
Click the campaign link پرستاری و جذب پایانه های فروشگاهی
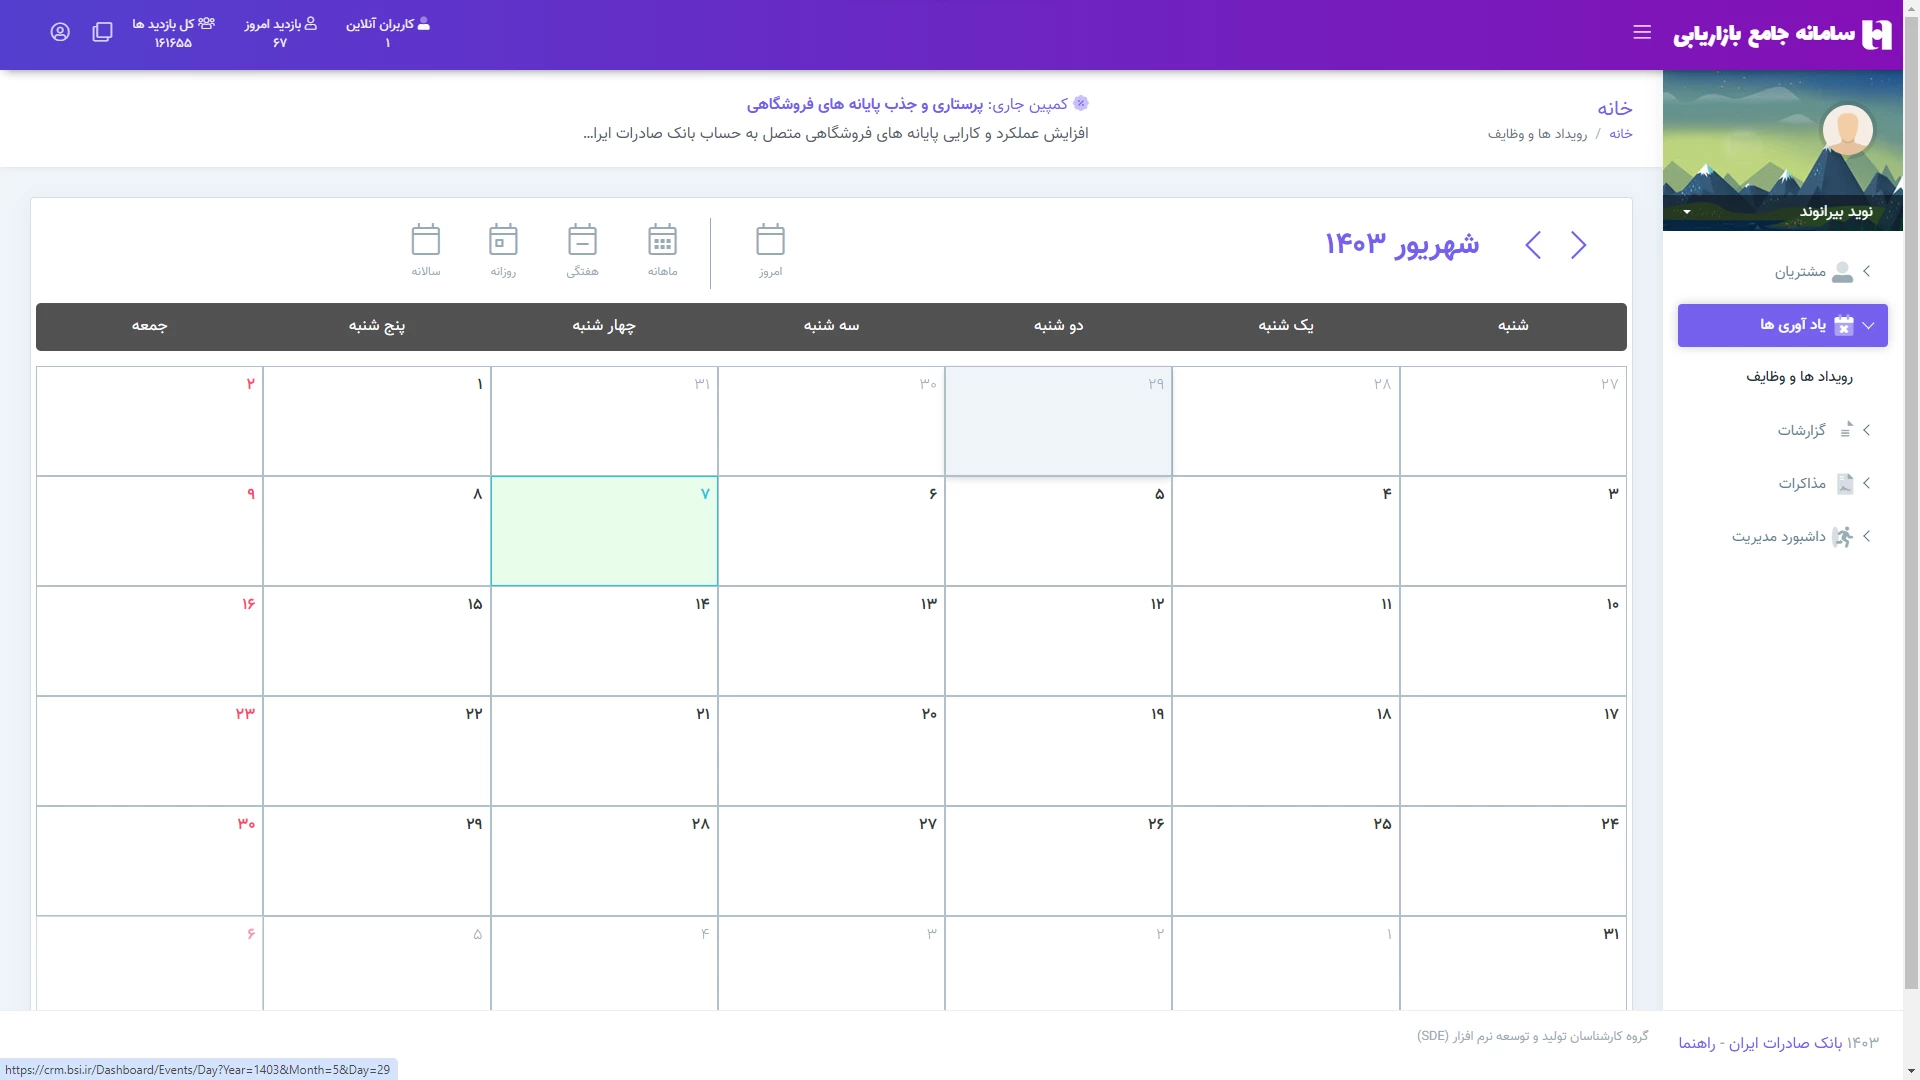point(865,104)
